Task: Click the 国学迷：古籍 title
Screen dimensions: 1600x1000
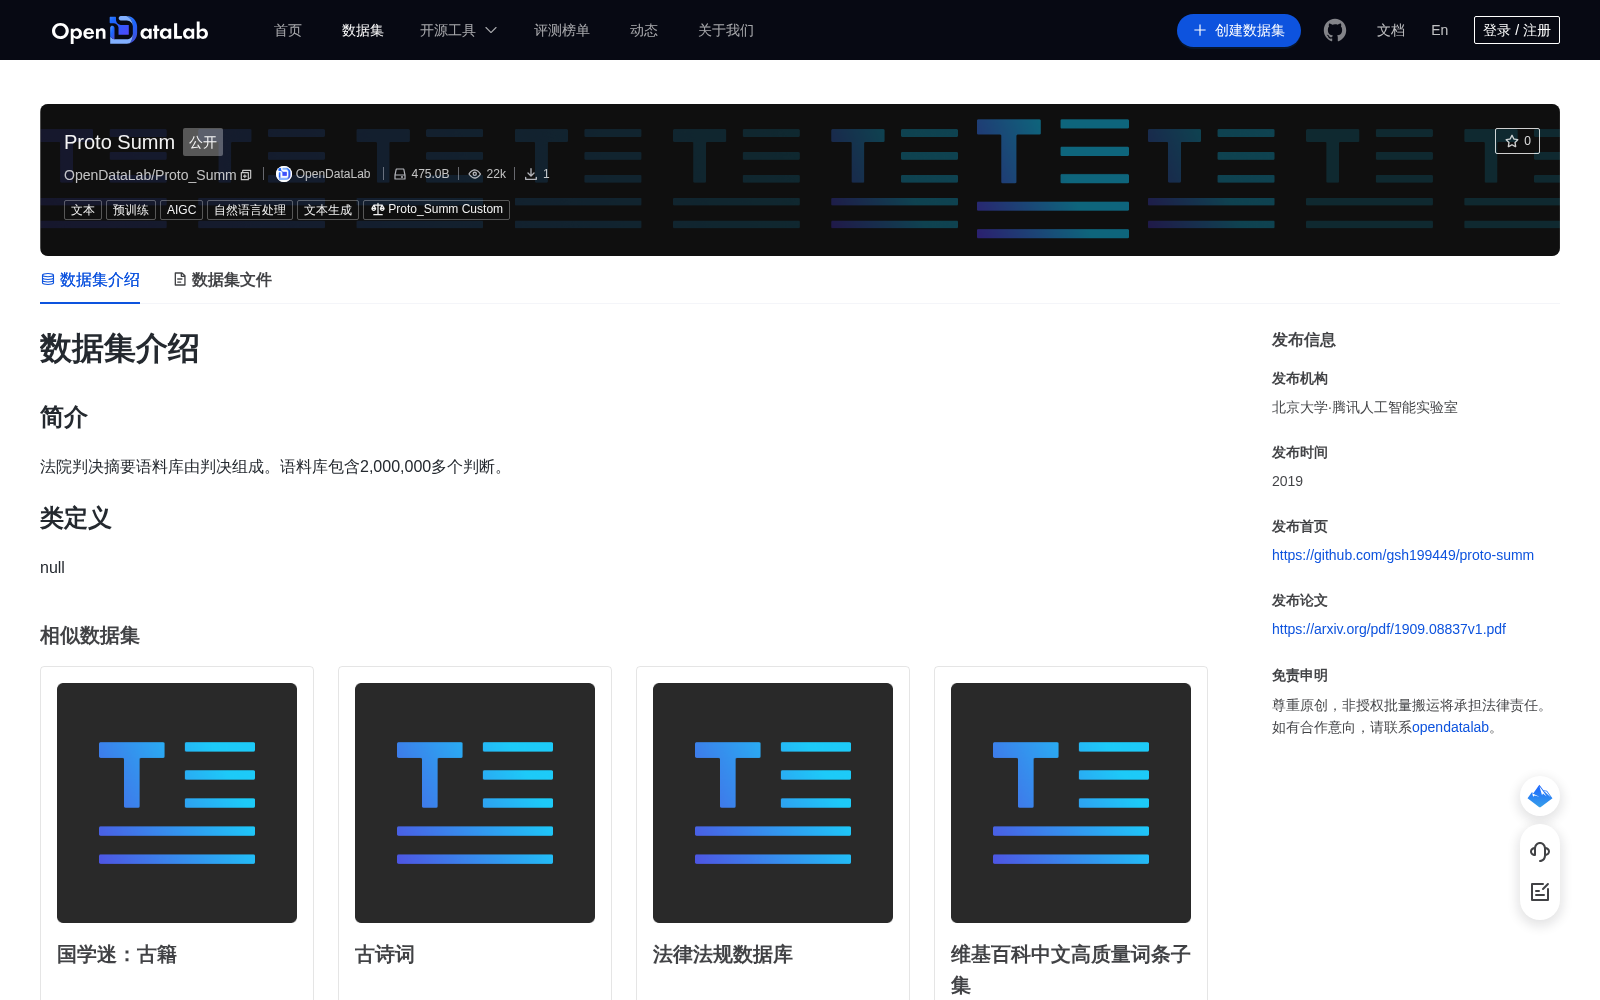Action: pos(117,955)
